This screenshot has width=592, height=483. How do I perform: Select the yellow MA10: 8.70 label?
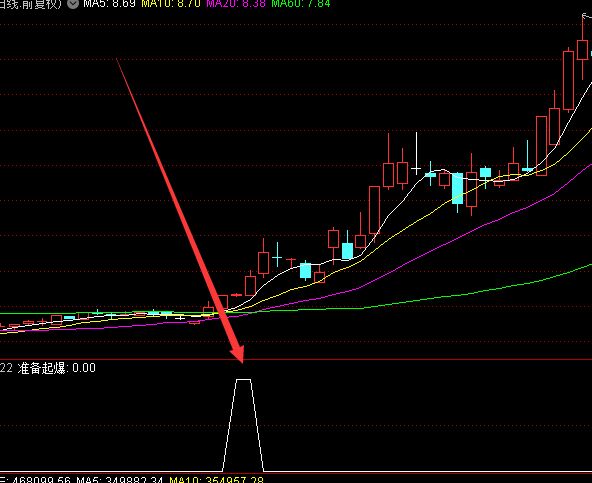171,4
